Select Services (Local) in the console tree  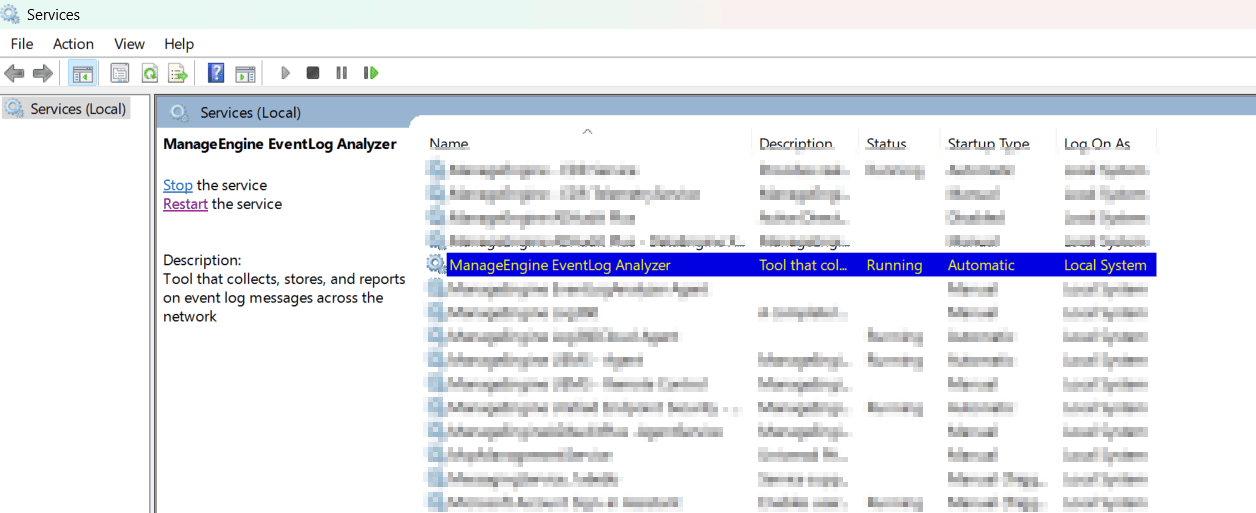(78, 109)
